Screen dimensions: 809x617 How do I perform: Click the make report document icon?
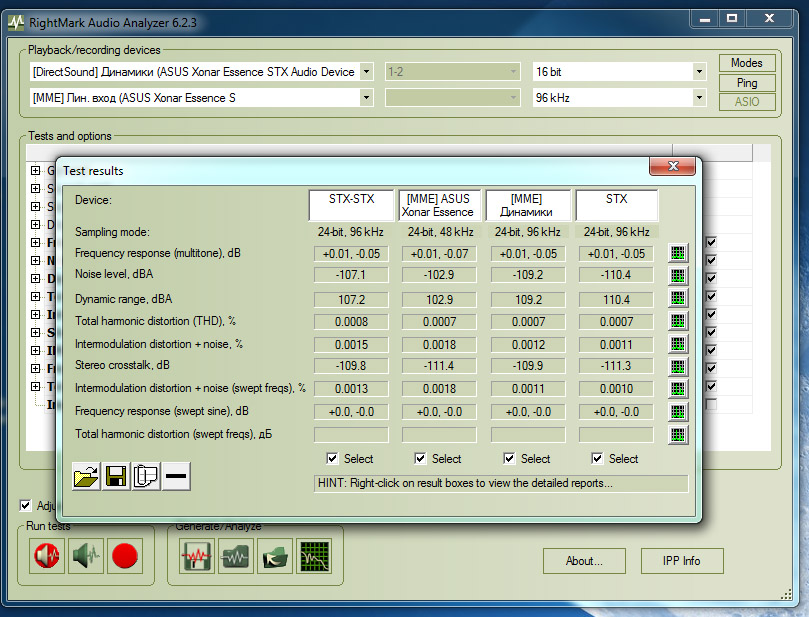146,476
